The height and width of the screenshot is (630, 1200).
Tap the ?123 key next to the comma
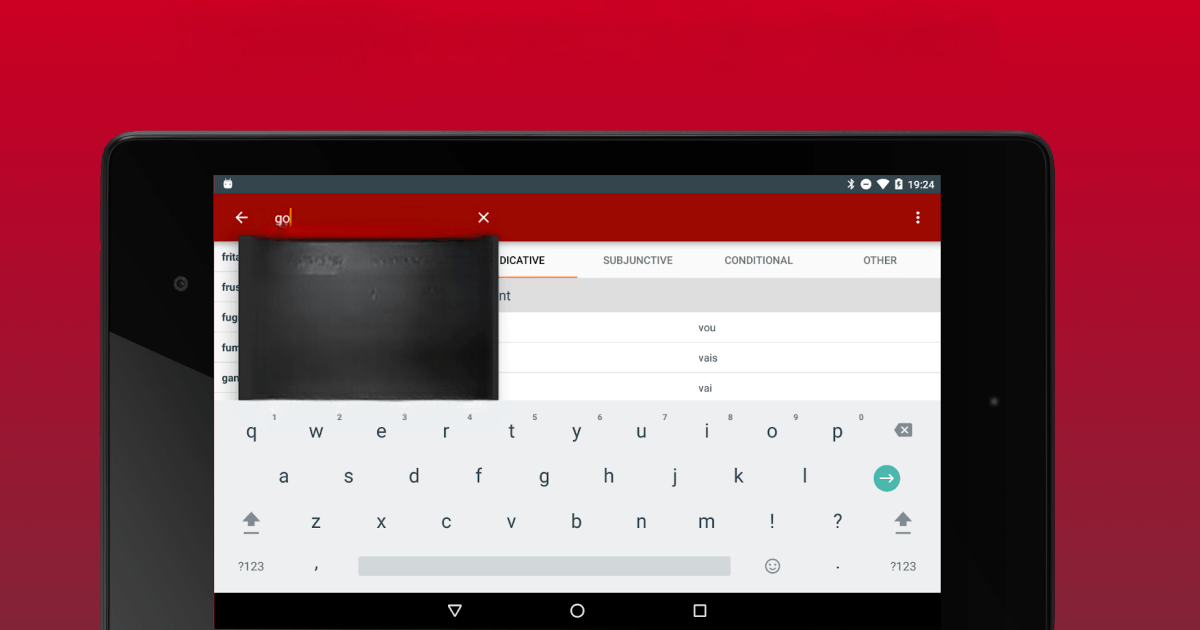click(251, 566)
